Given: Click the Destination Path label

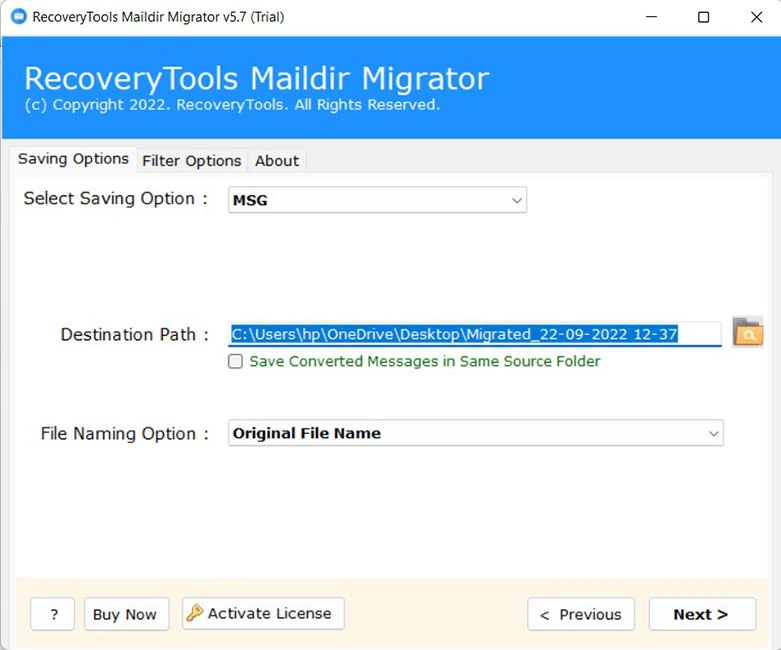Looking at the screenshot, I should pos(135,335).
